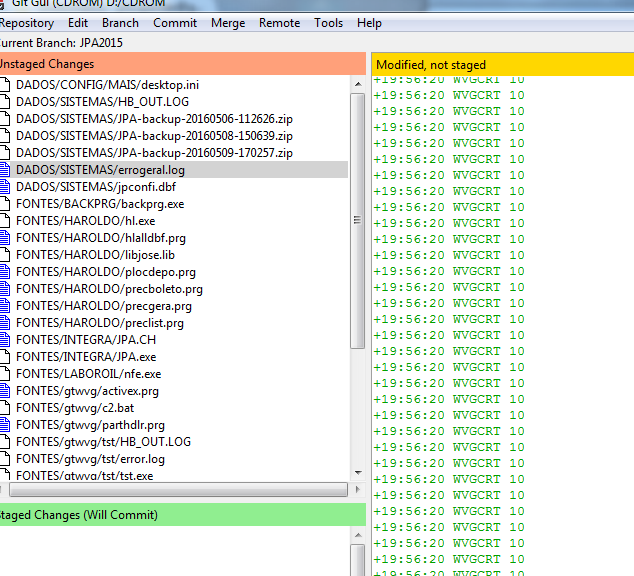Viewport: 634px width, 576px height.
Task: Select FONTES/gtwvg/c2.bat file name
Action: click(75, 408)
